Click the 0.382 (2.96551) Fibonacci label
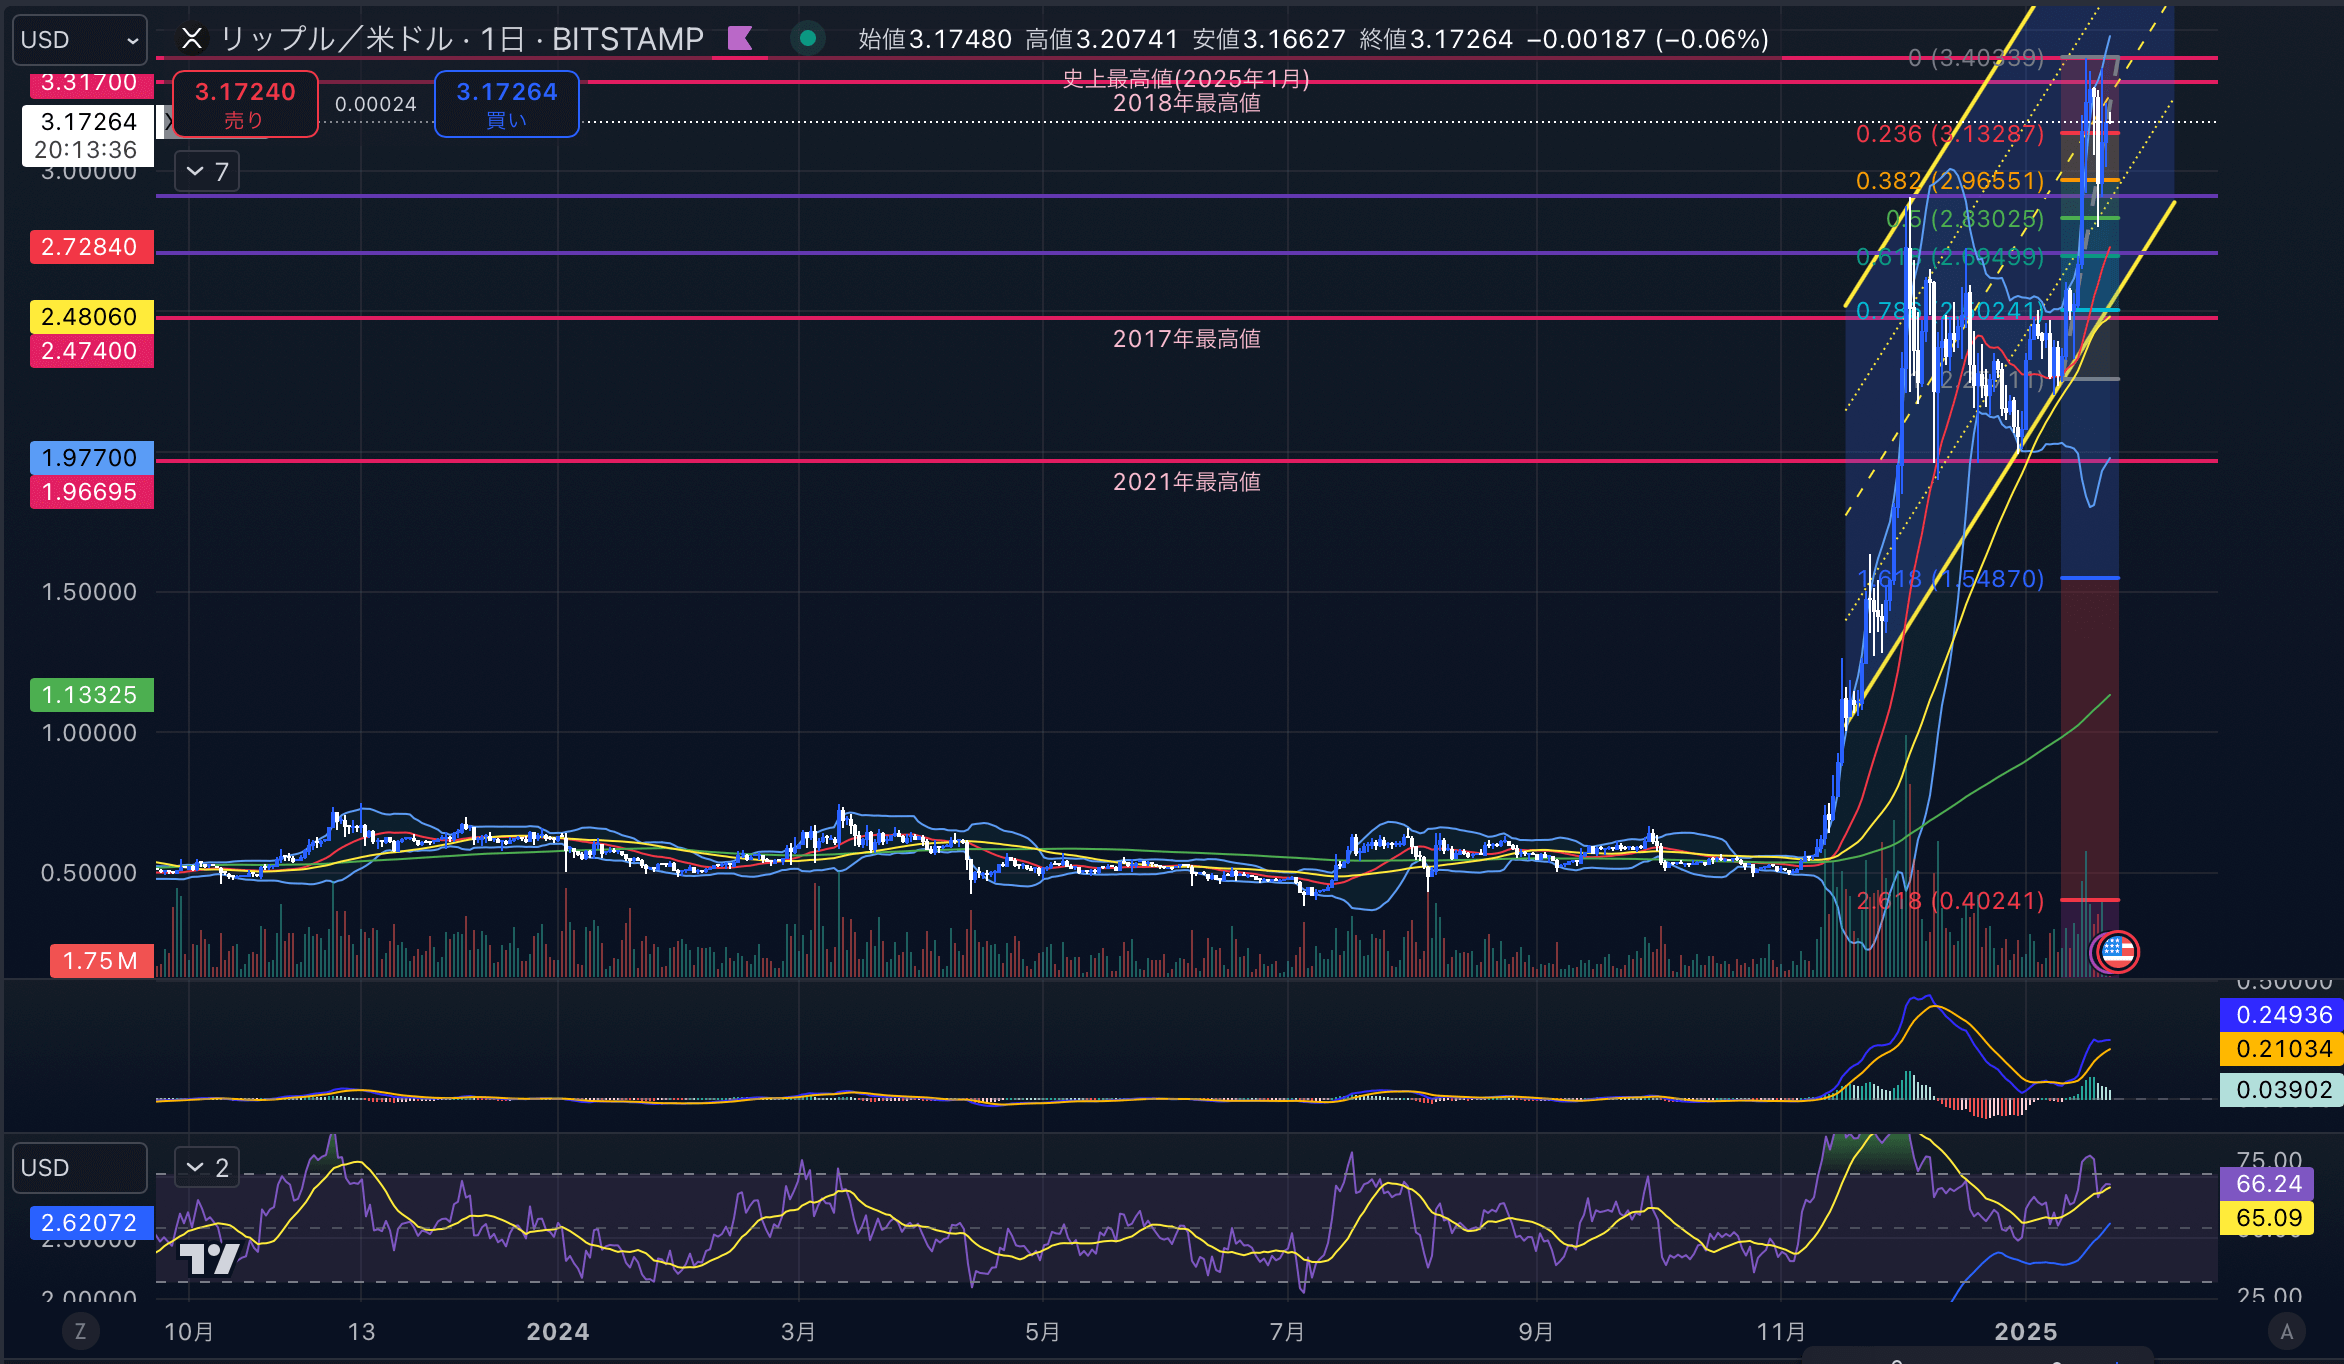This screenshot has height=1364, width=2344. [x=1950, y=181]
